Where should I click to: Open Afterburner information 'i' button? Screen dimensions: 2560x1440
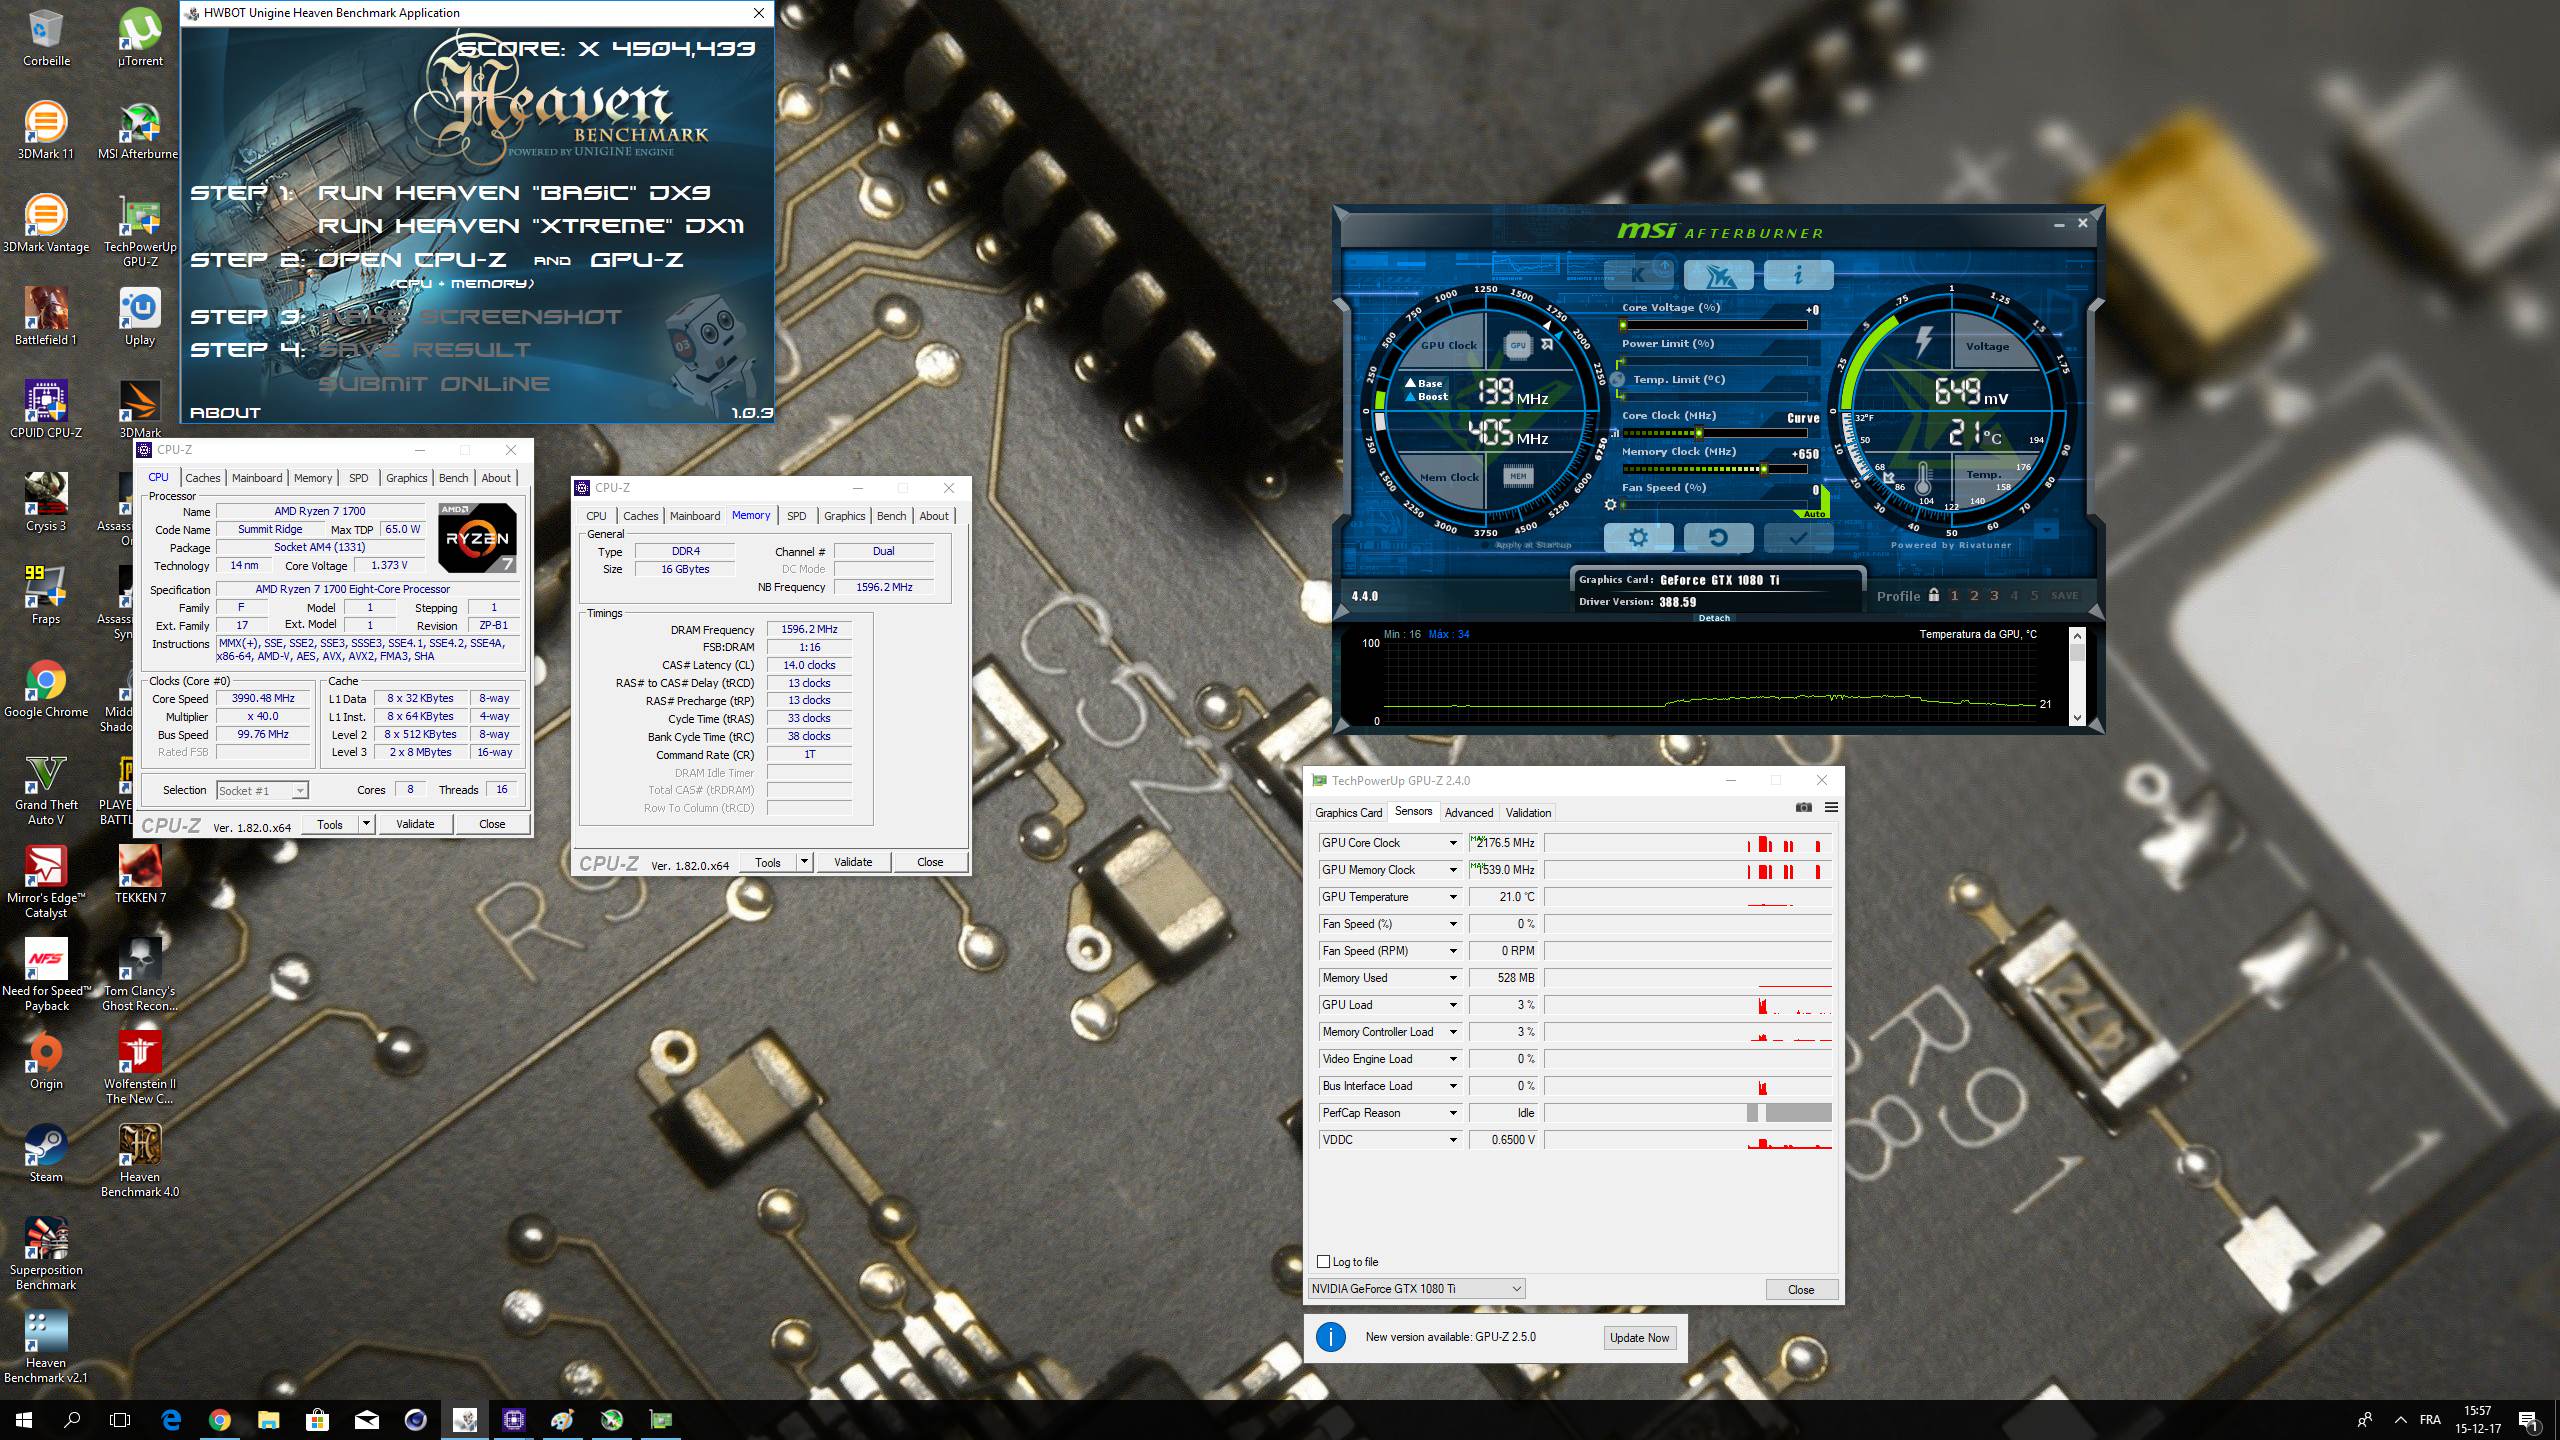point(1798,274)
